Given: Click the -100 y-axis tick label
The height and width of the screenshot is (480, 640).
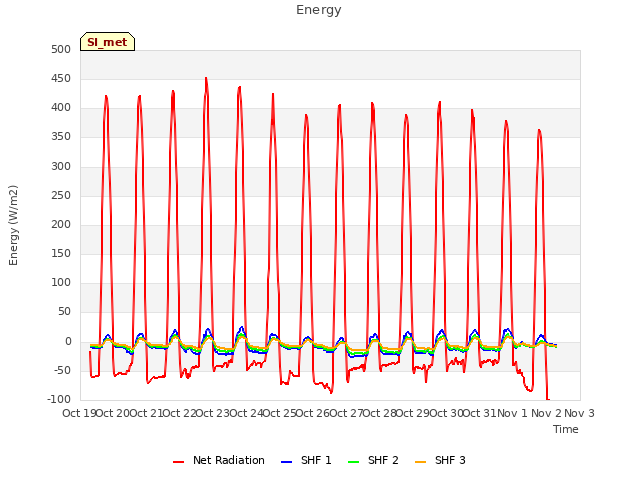Looking at the screenshot, I should tap(58, 400).
